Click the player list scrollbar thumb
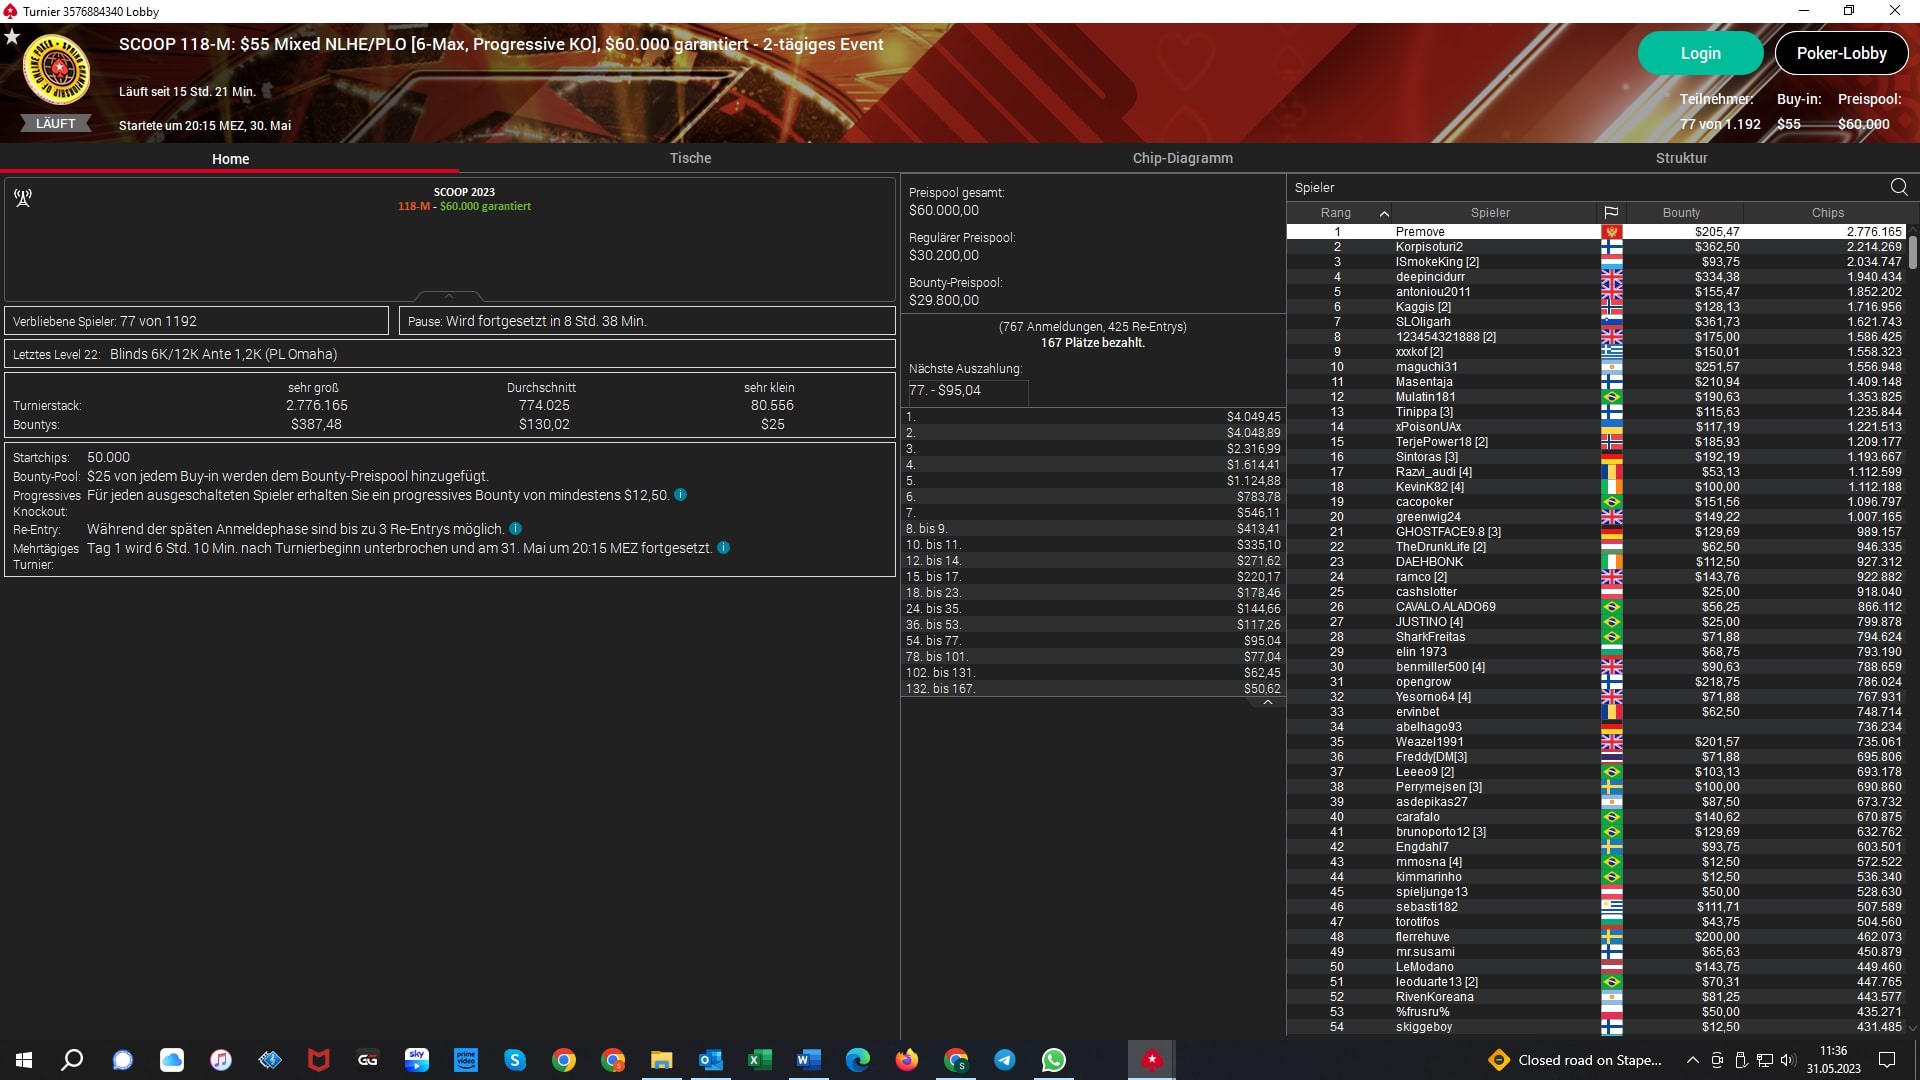 point(1913,252)
